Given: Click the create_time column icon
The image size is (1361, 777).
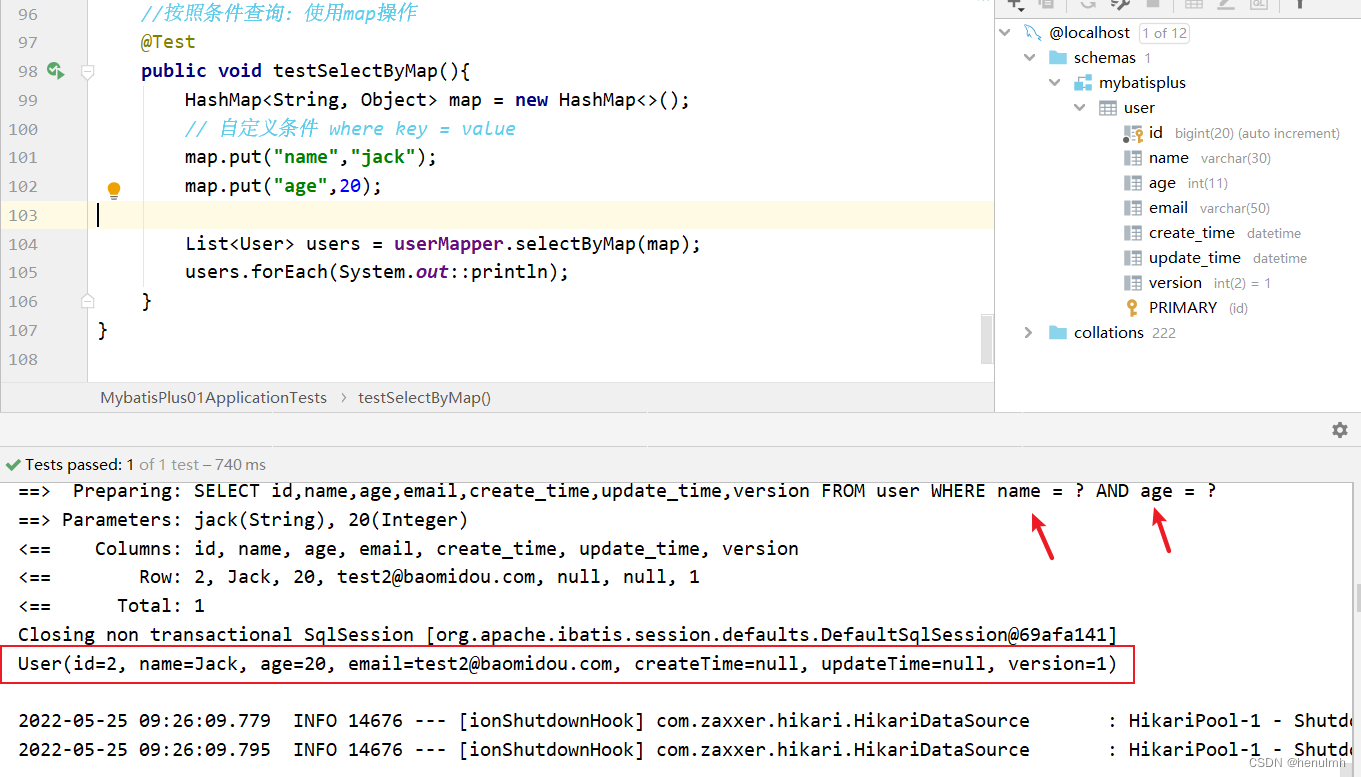Looking at the screenshot, I should click(1133, 233).
